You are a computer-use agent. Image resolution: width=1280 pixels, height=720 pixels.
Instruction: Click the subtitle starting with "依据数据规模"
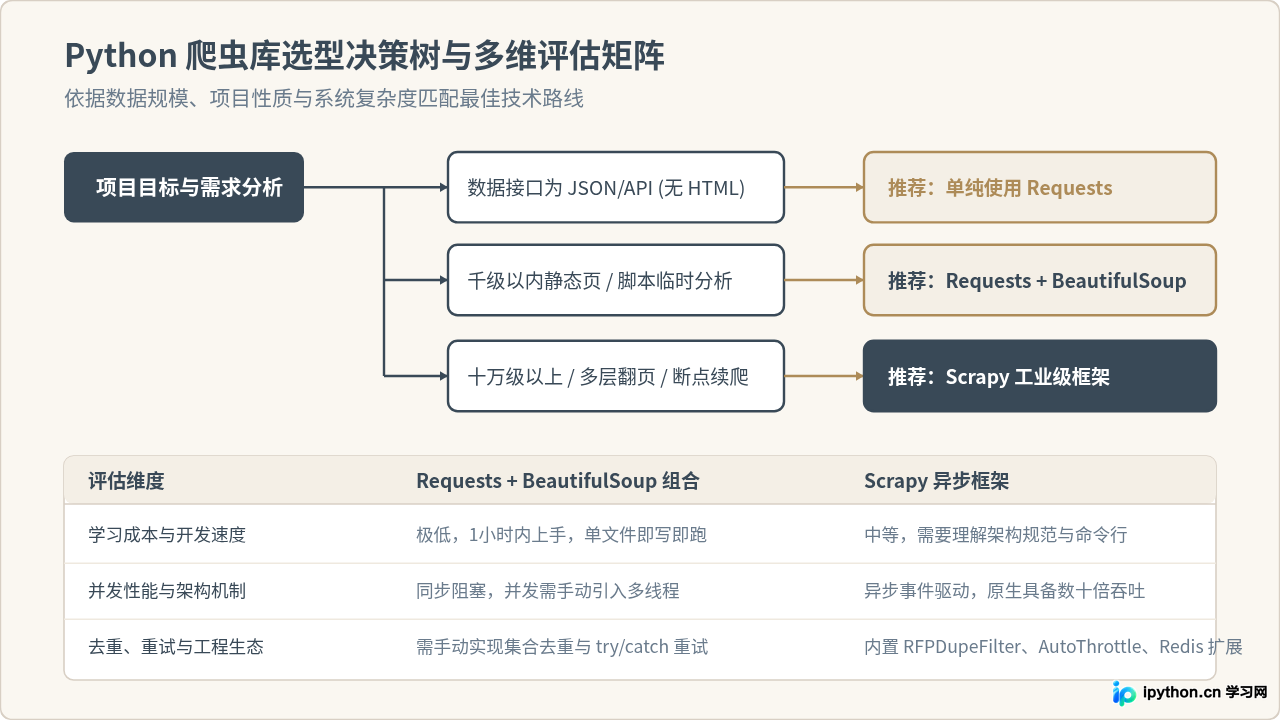click(324, 99)
